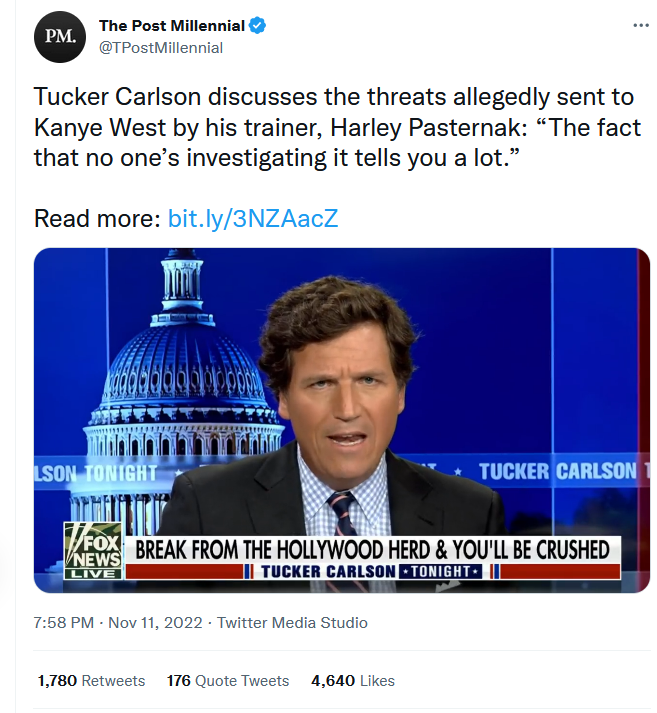View the 176 Quote Tweets
657x713 pixels.
(x=228, y=681)
